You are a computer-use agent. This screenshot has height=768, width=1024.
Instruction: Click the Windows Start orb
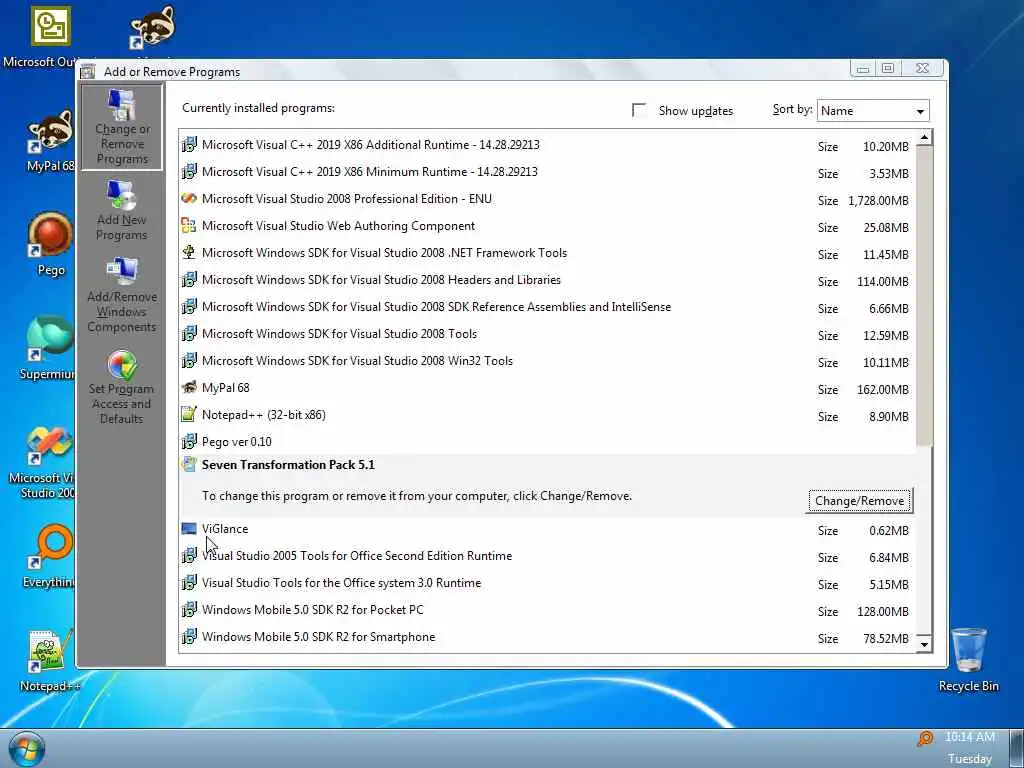(x=27, y=749)
